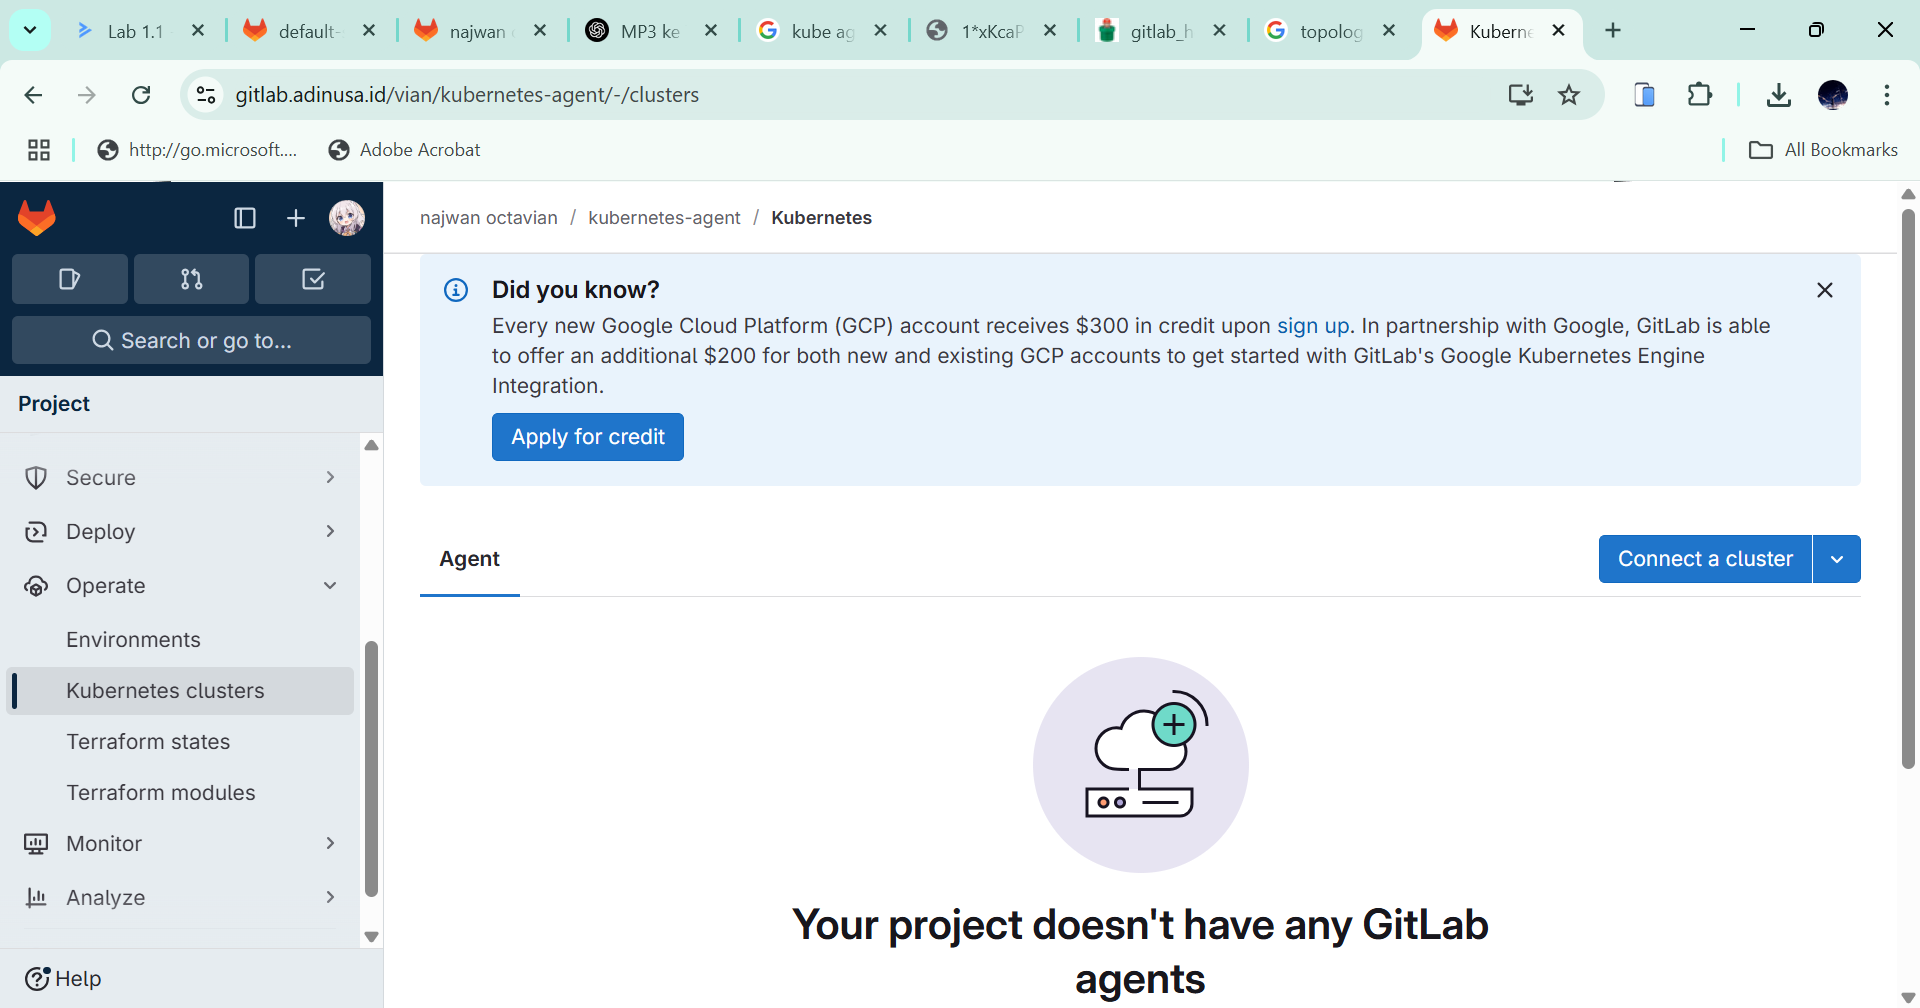Viewport: 1920px width, 1008px height.
Task: Open Terraform states menu item
Action: pos(148,742)
